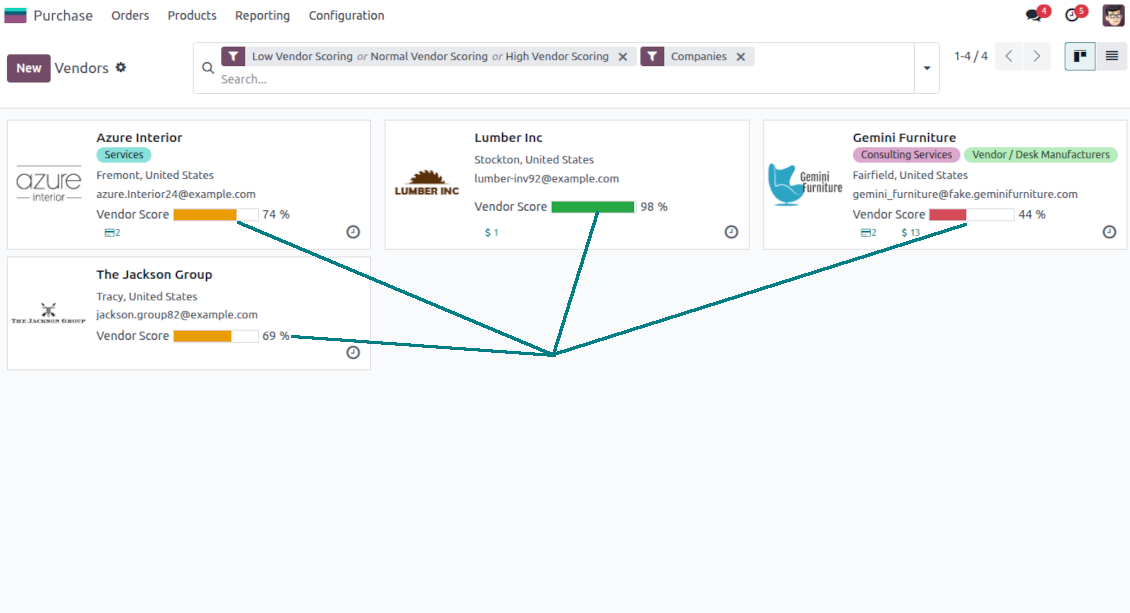Screen dimensions: 1130x613
Task: Open The Jackson Group vendor name
Action: tap(154, 274)
